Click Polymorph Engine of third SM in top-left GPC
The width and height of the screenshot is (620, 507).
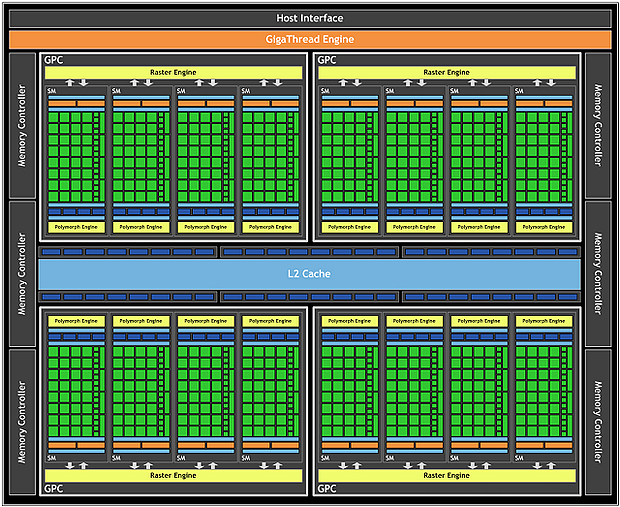[x=206, y=227]
